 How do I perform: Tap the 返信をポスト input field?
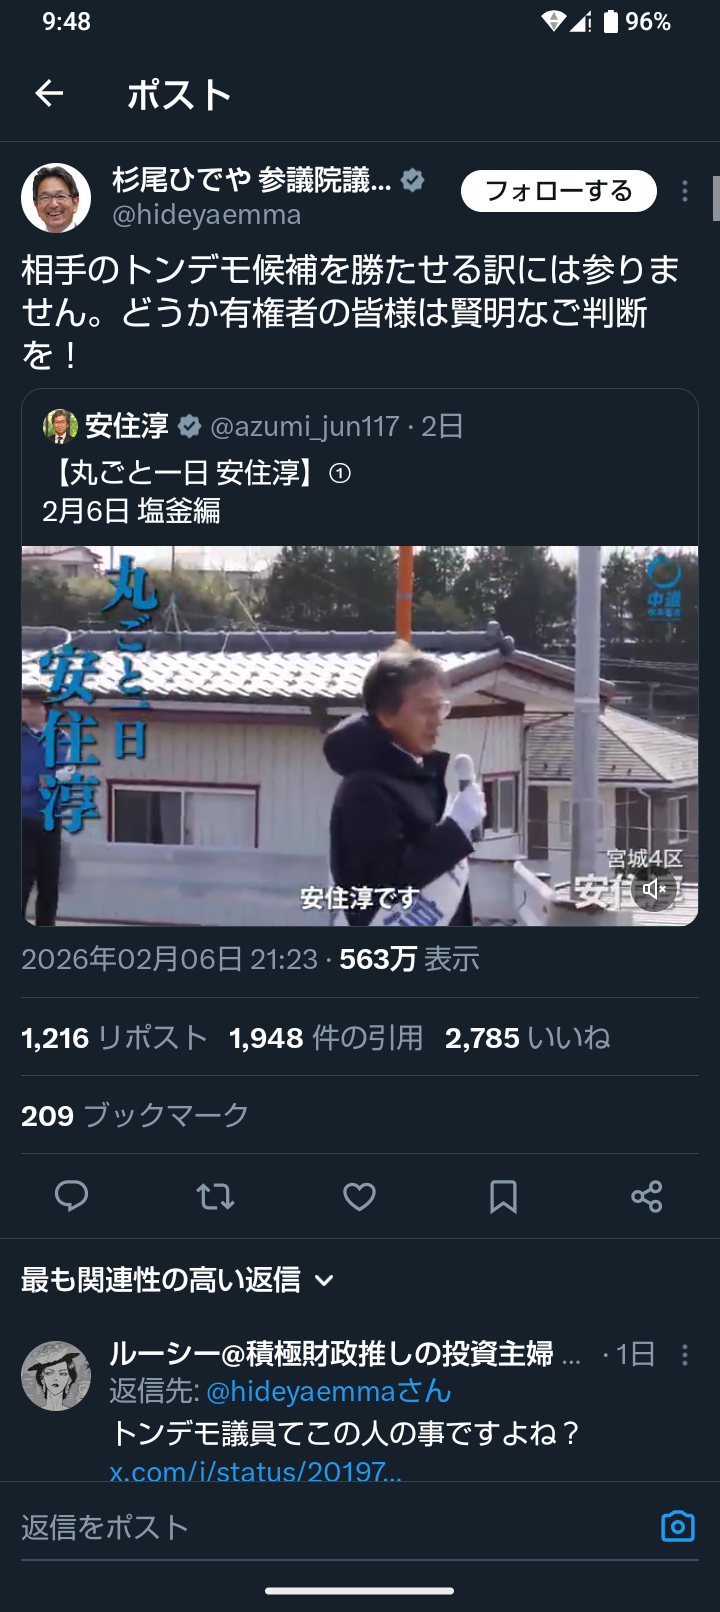[330, 1527]
